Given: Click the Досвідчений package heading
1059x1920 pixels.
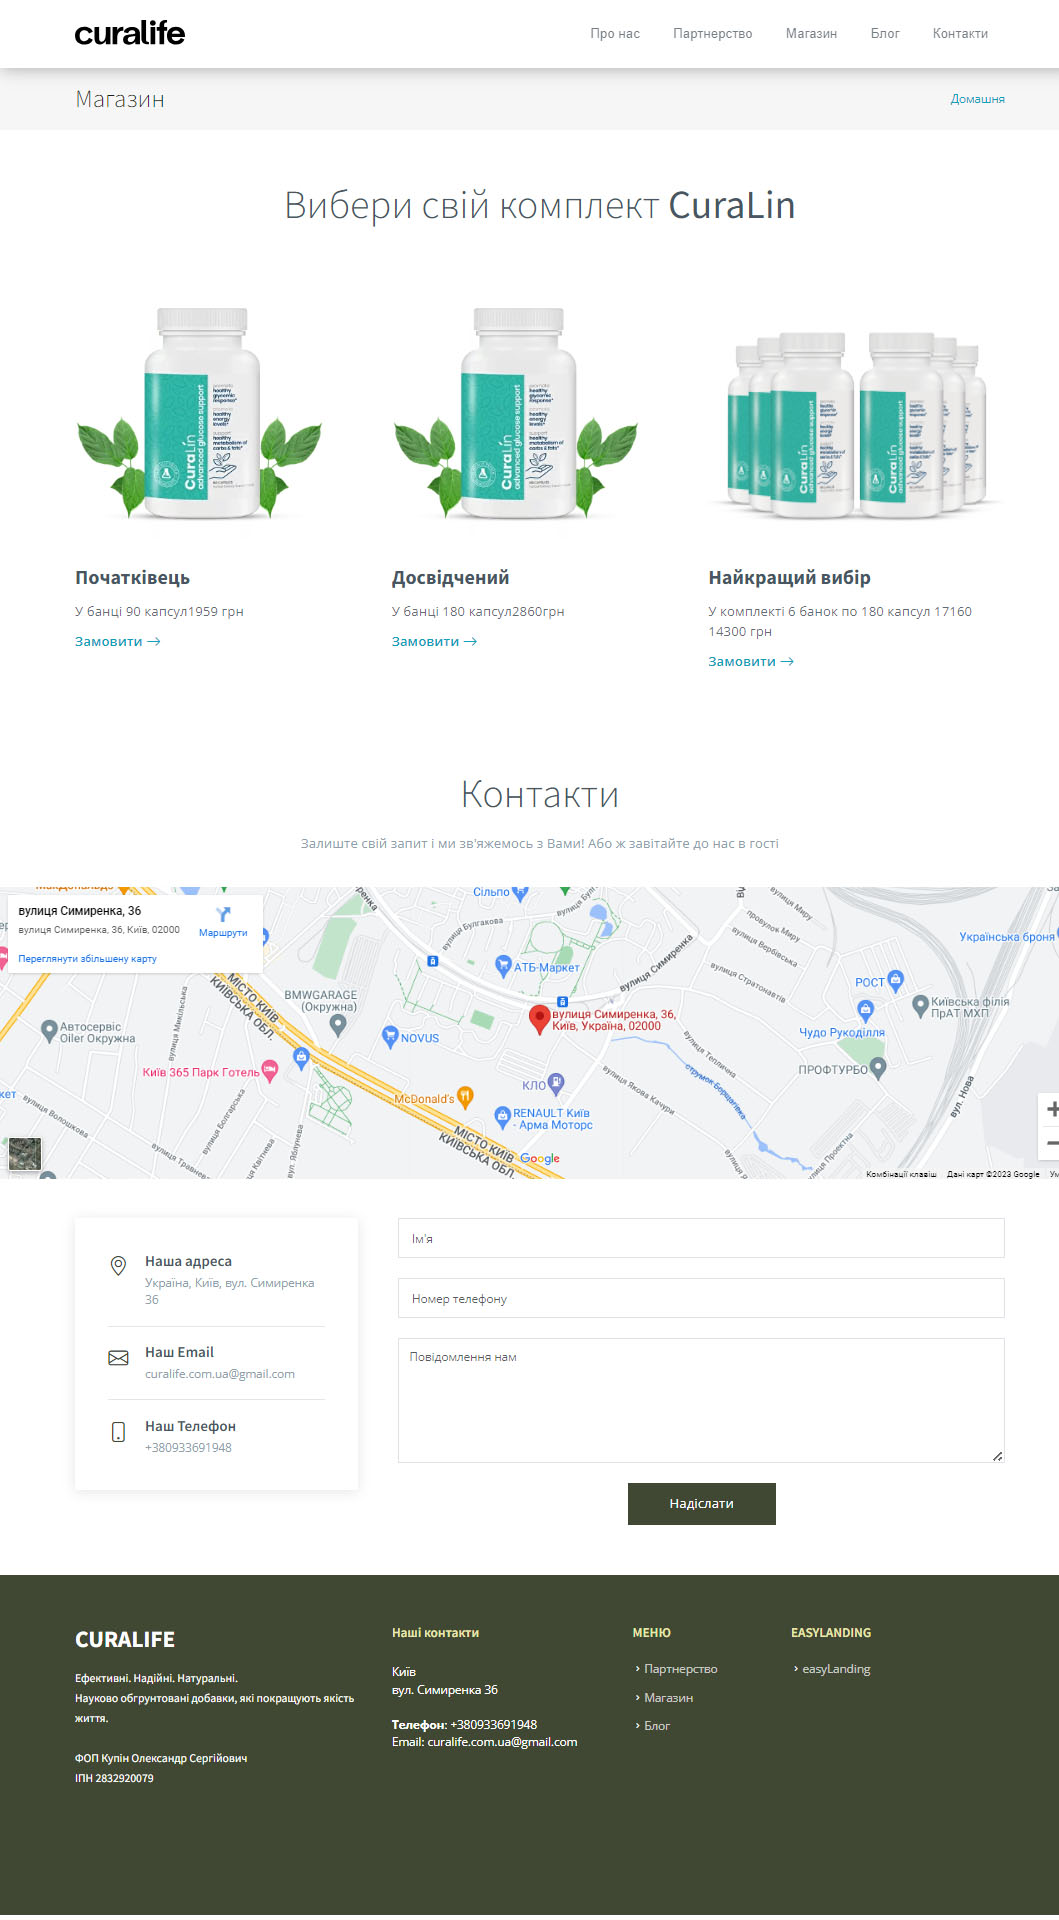Looking at the screenshot, I should 450,578.
